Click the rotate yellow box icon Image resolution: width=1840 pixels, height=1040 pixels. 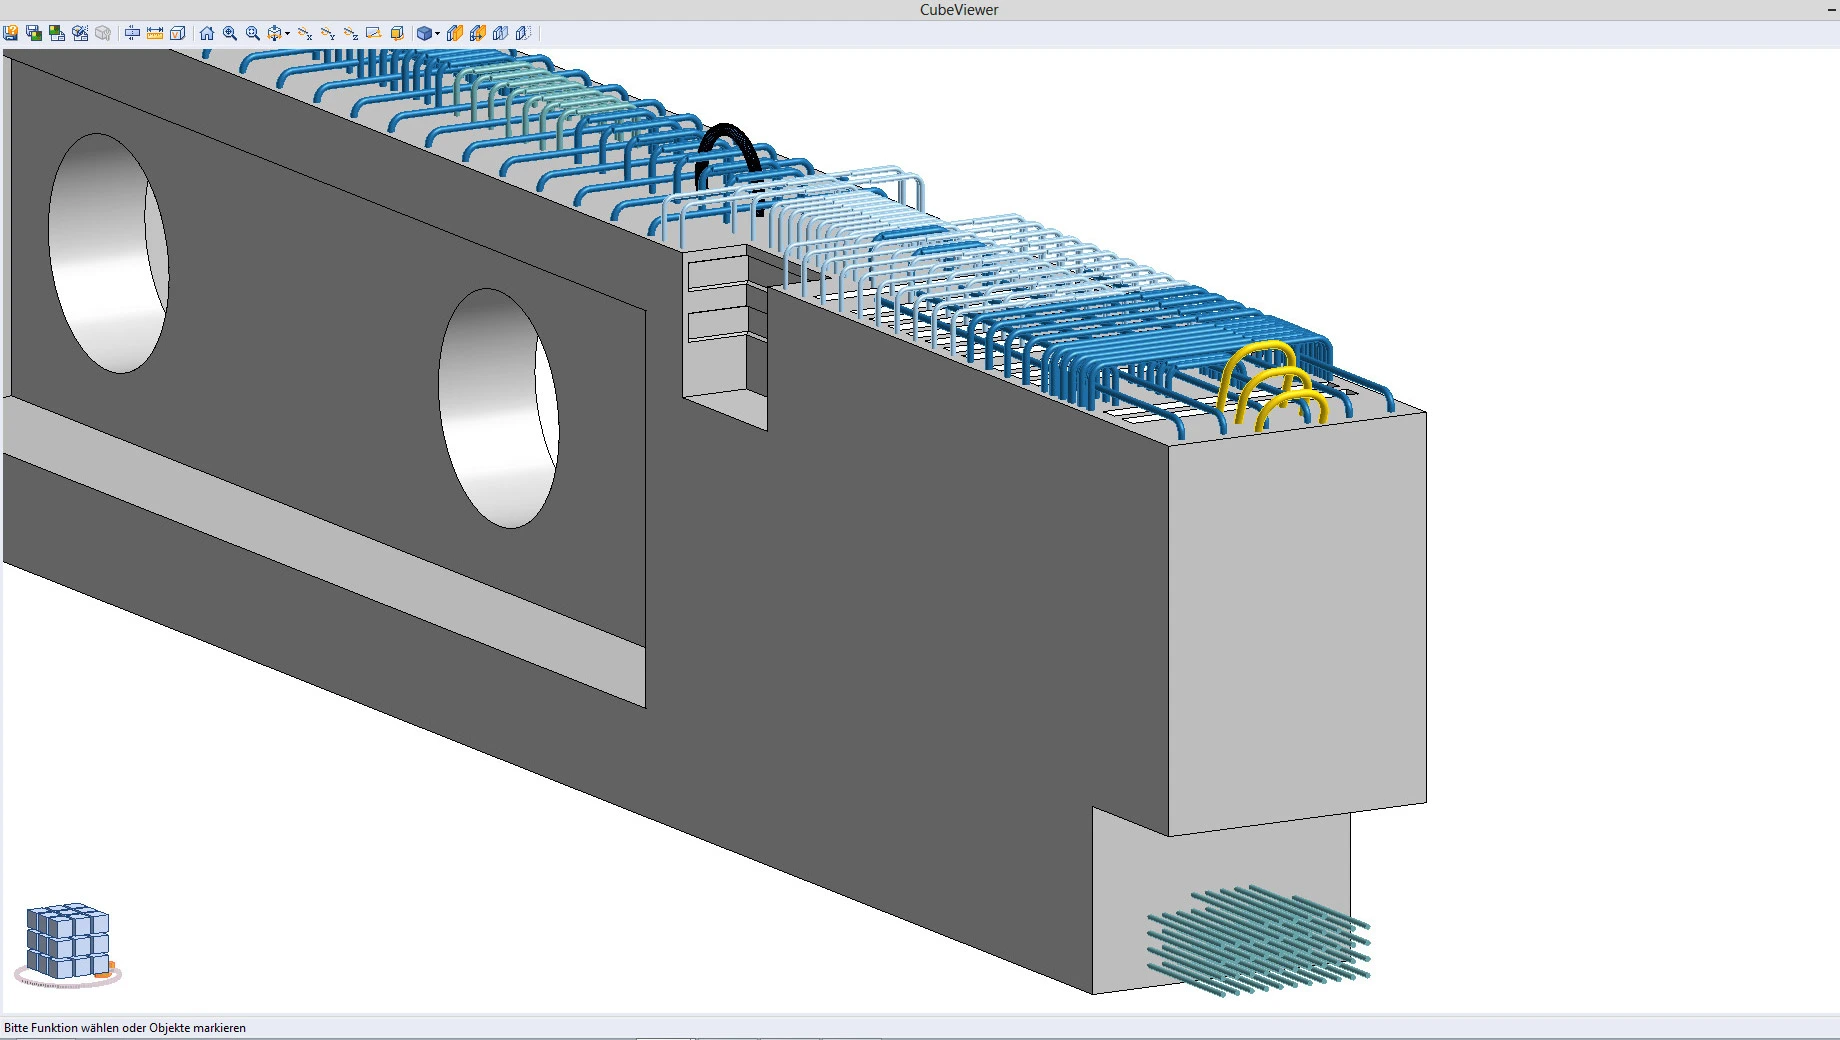pyautogui.click(x=397, y=33)
